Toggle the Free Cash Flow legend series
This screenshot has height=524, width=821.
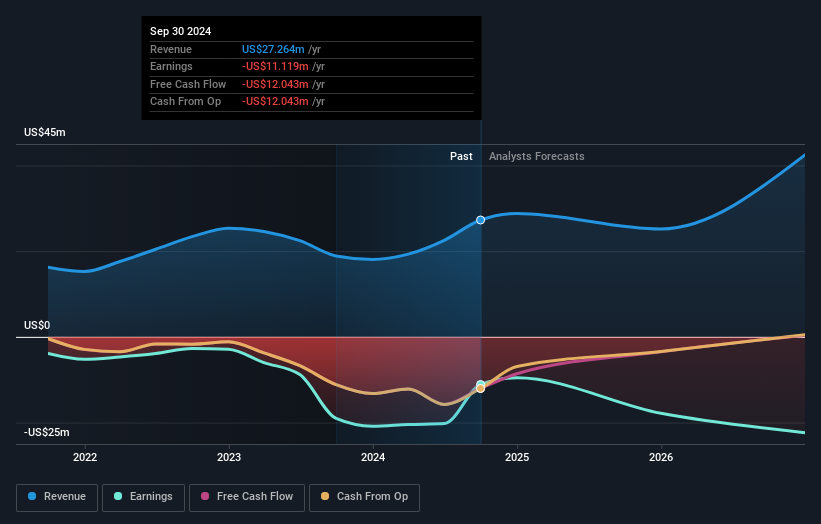coord(247,497)
